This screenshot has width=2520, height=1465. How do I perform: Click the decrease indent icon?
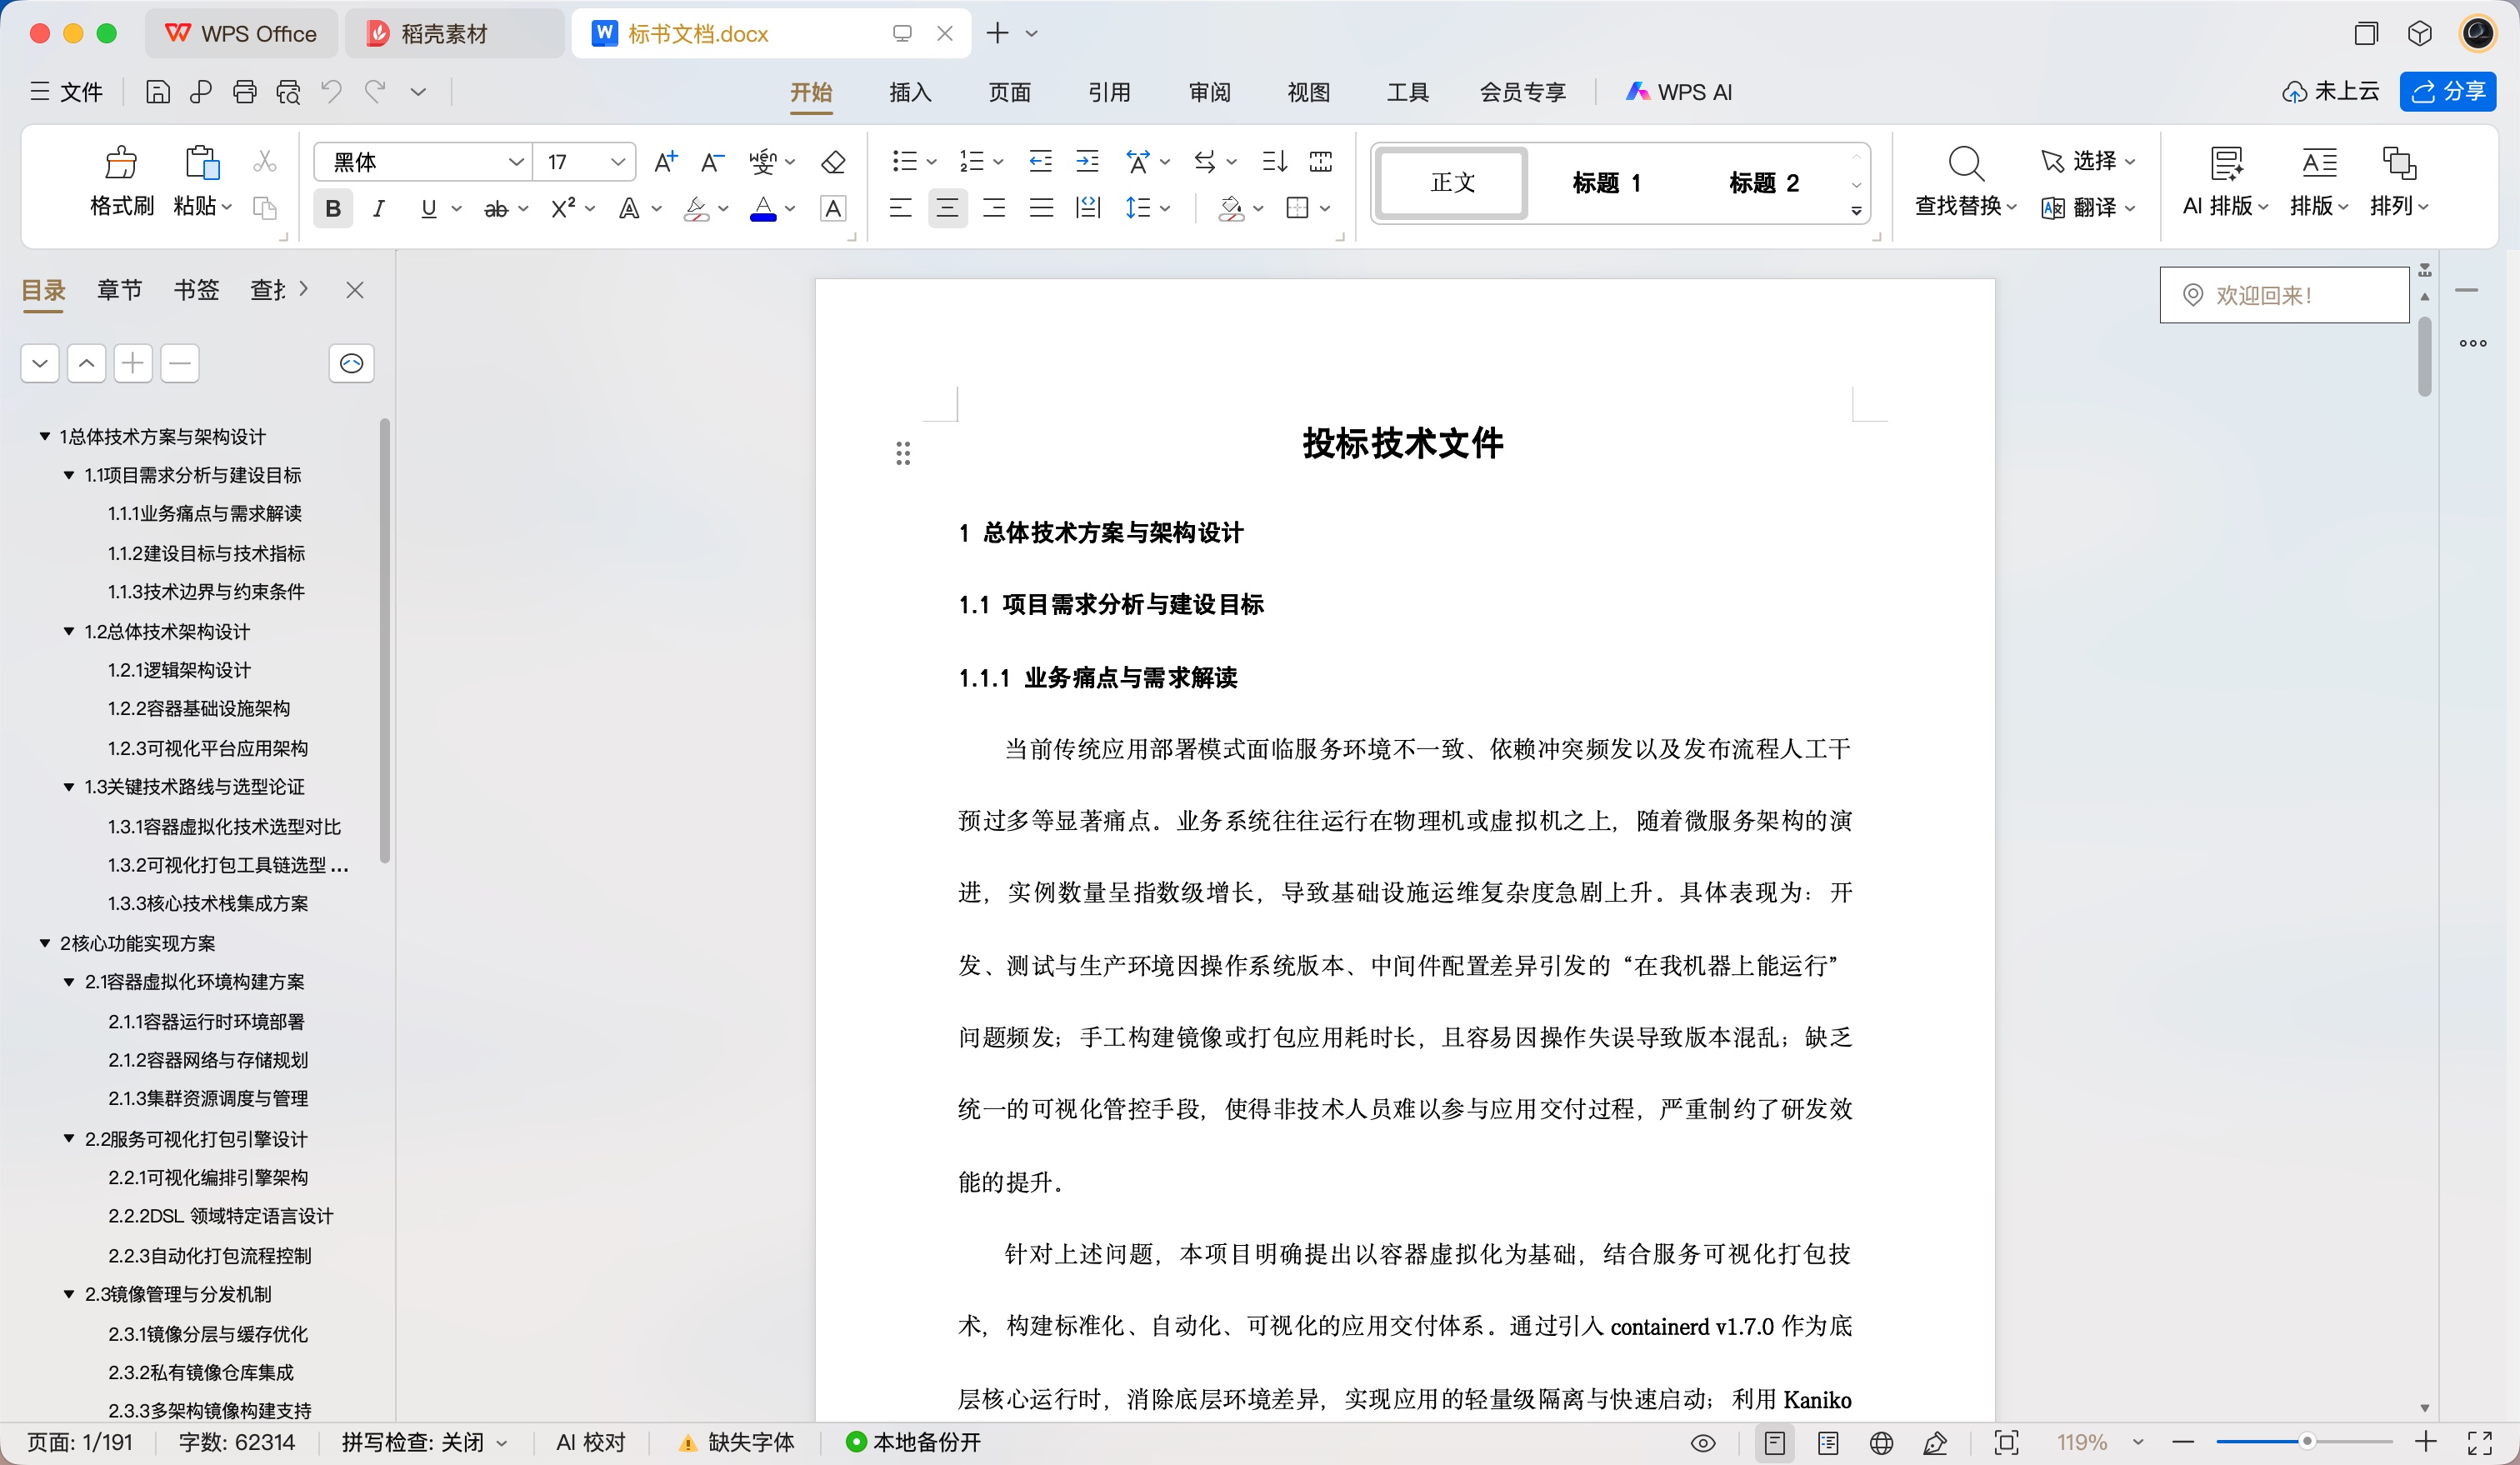coord(1040,161)
